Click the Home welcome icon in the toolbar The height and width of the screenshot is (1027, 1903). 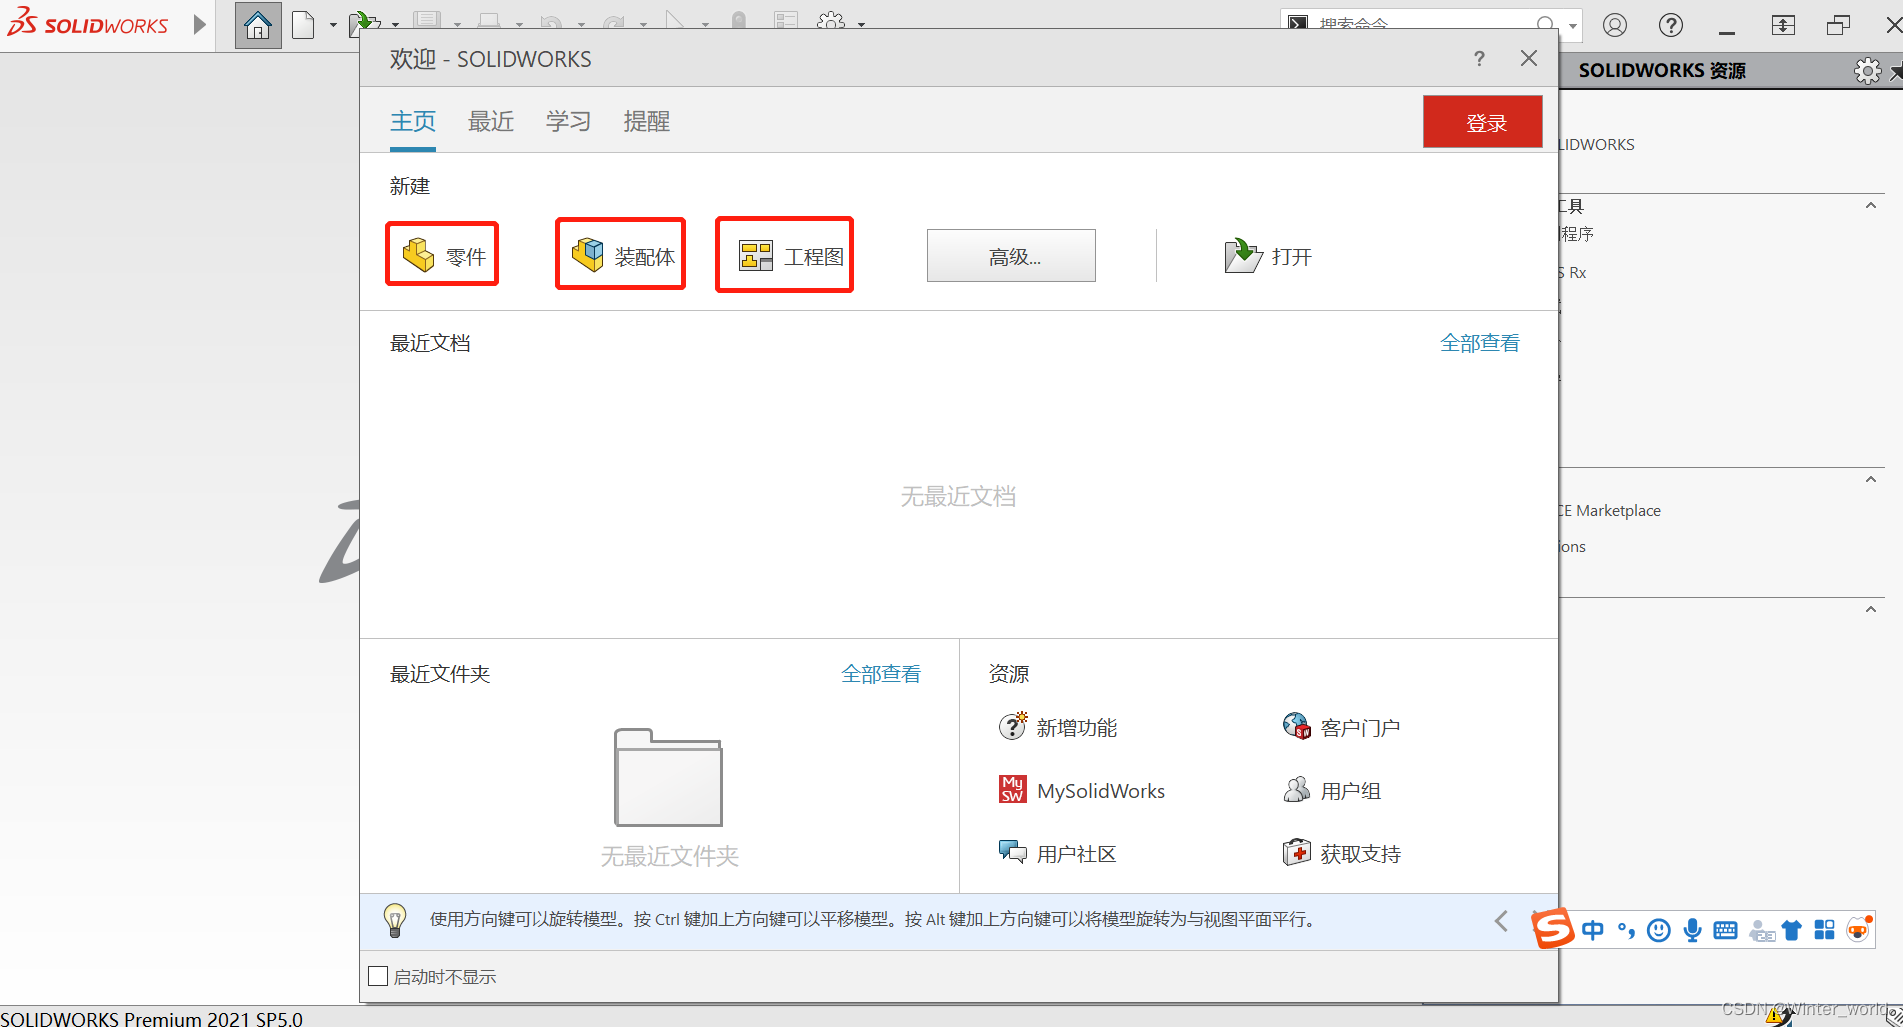coord(258,25)
